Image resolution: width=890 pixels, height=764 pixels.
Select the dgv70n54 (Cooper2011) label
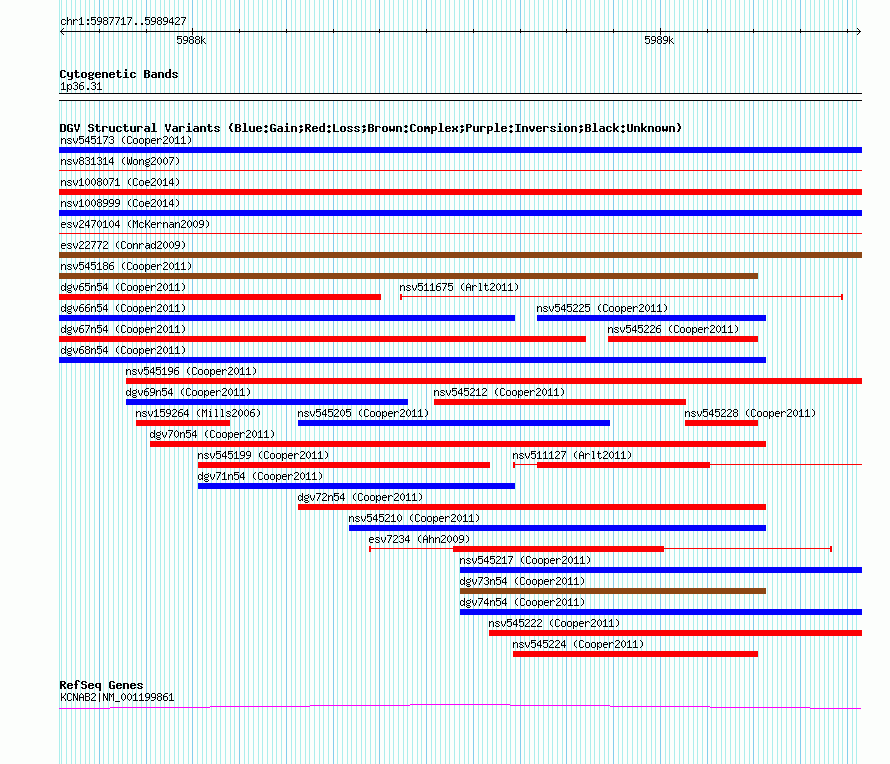[212, 434]
